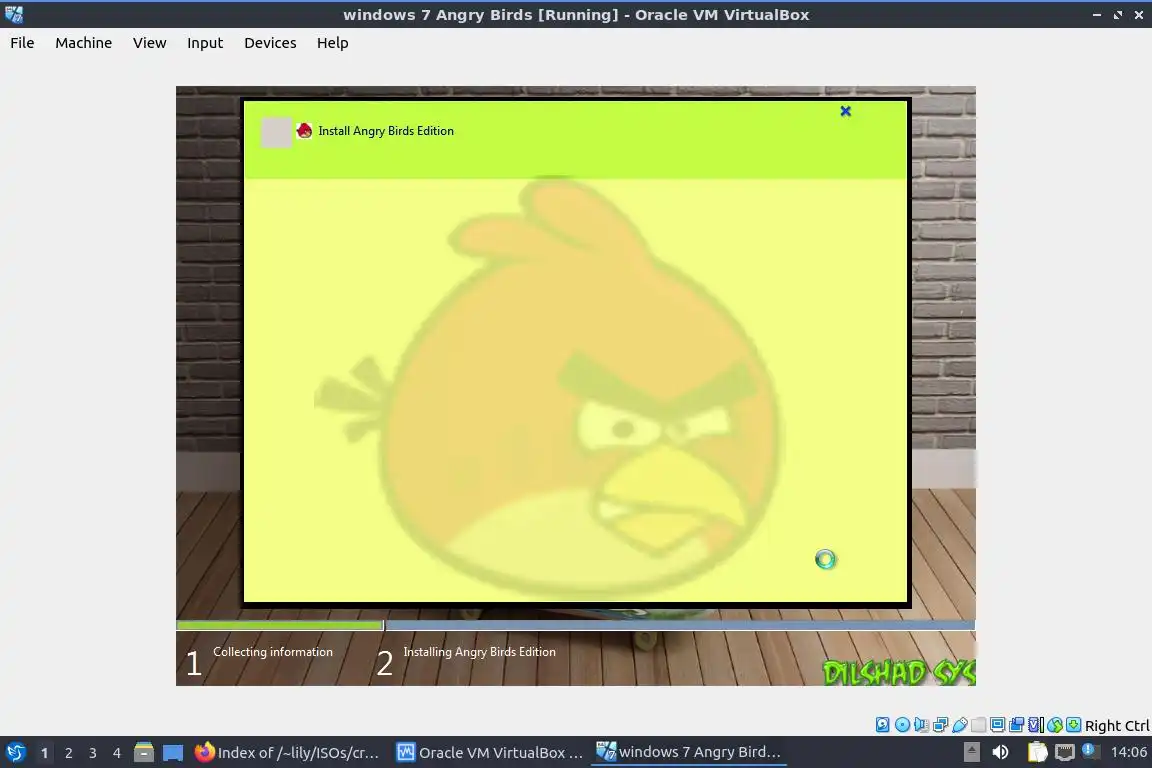The width and height of the screenshot is (1152, 768).
Task: Open the File menu
Action: coord(22,43)
